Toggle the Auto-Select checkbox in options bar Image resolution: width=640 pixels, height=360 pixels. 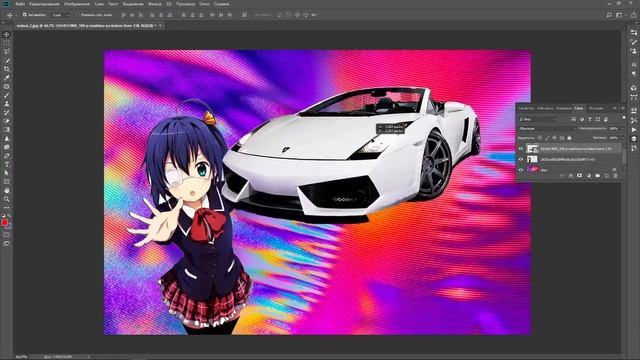tap(24, 15)
